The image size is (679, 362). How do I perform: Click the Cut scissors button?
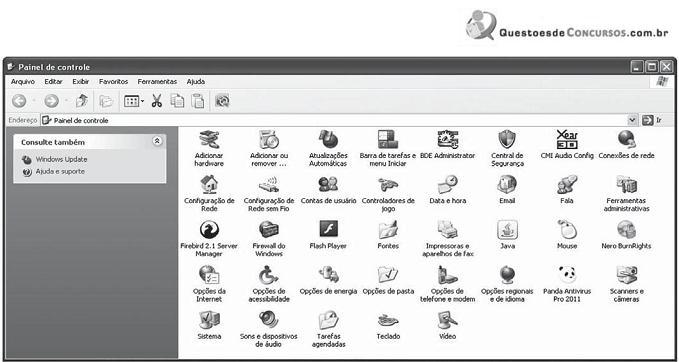(x=156, y=101)
